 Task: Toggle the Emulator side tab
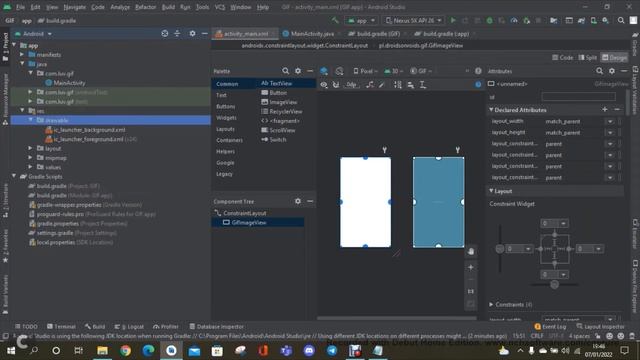[x=635, y=234]
